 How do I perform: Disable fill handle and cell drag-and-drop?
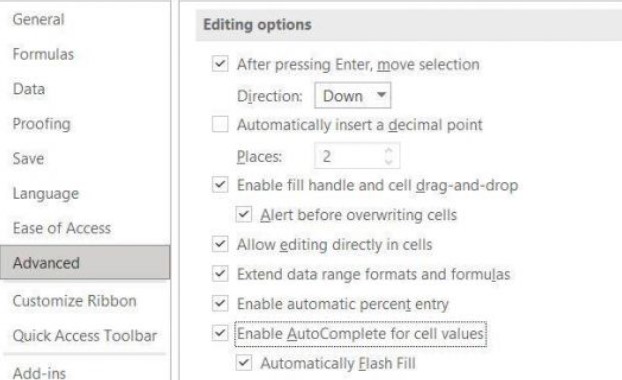tap(220, 185)
